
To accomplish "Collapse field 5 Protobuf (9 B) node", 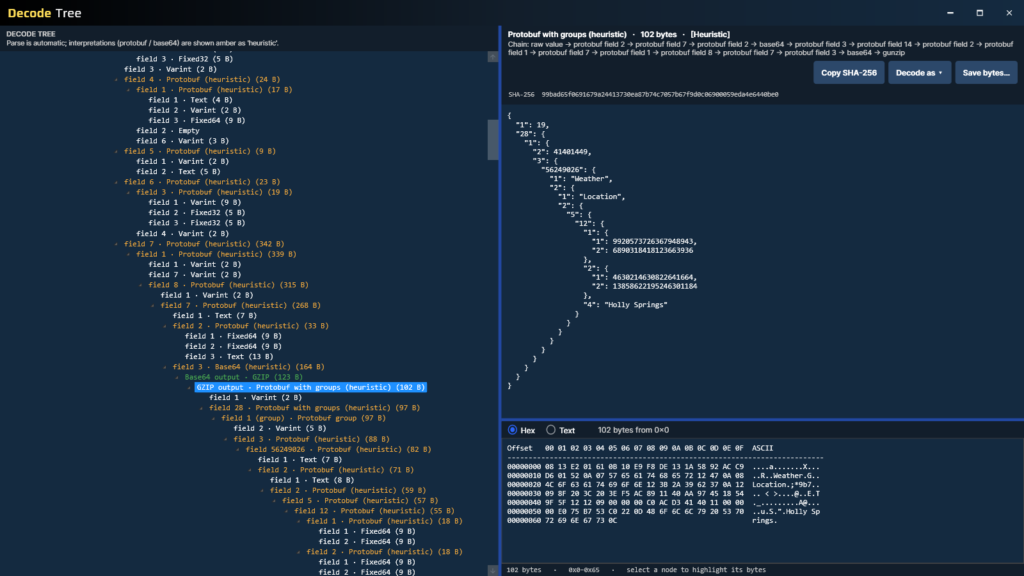I will [x=117, y=152].
